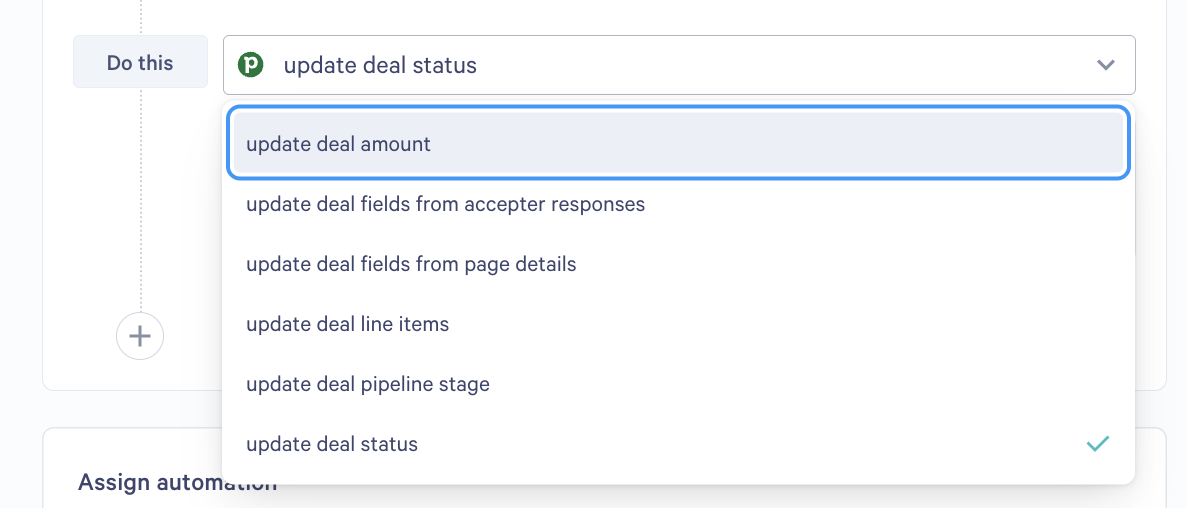Choose update deal fields from page details

pos(678,264)
